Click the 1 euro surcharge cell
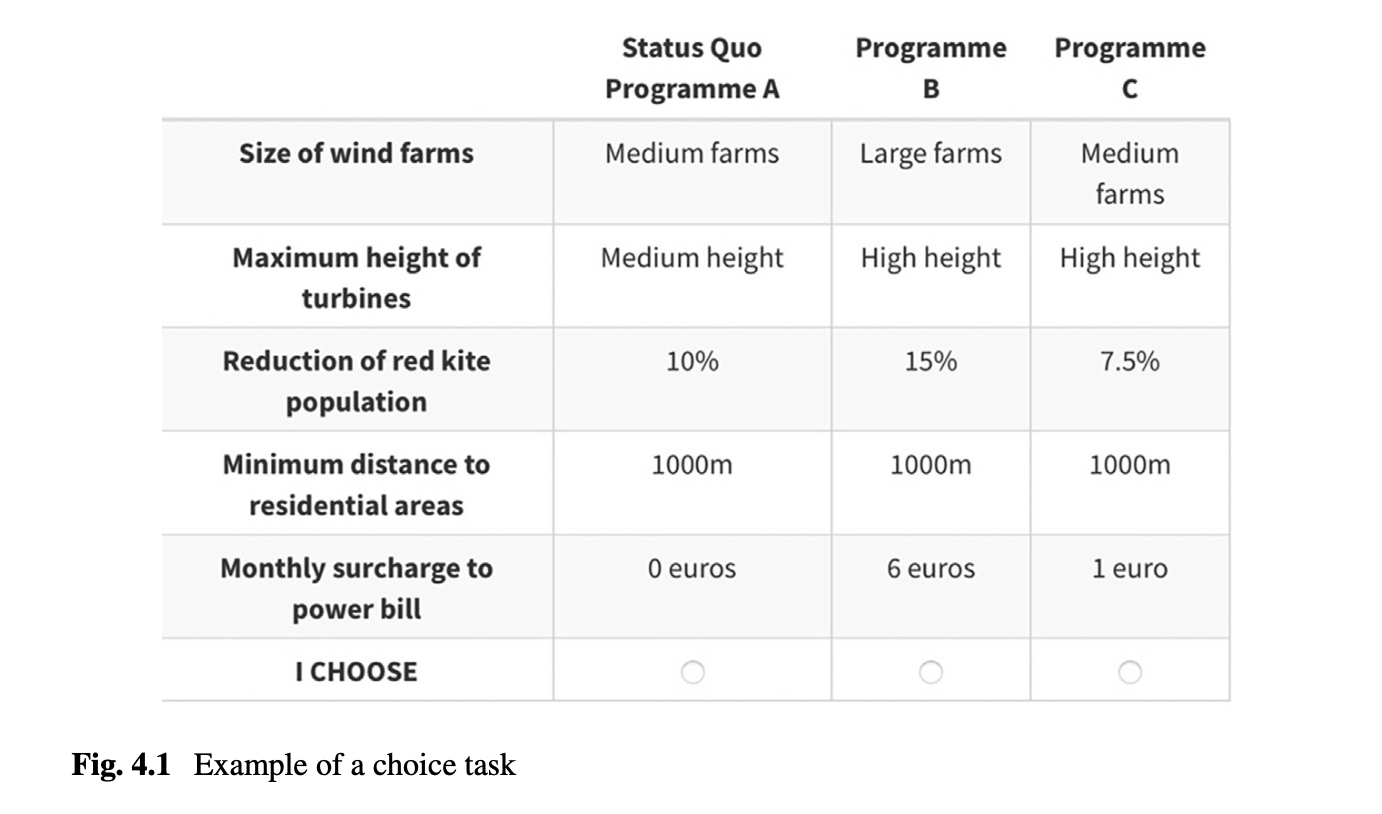The width and height of the screenshot is (1382, 814). pos(1129,568)
